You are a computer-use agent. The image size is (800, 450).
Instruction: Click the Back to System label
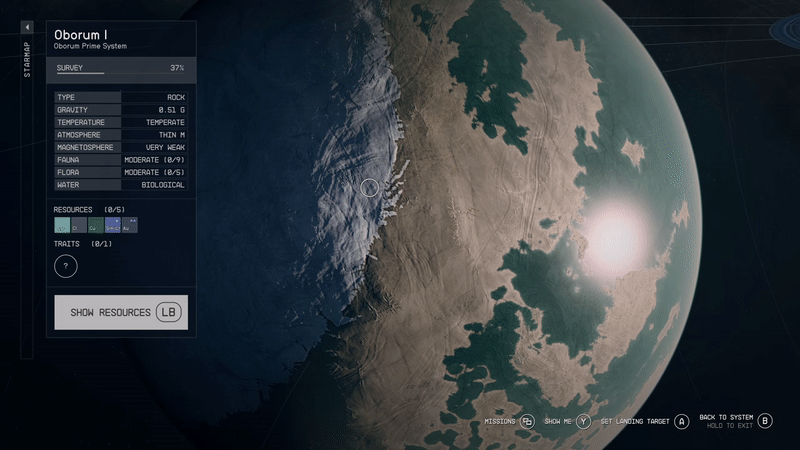click(x=725, y=417)
